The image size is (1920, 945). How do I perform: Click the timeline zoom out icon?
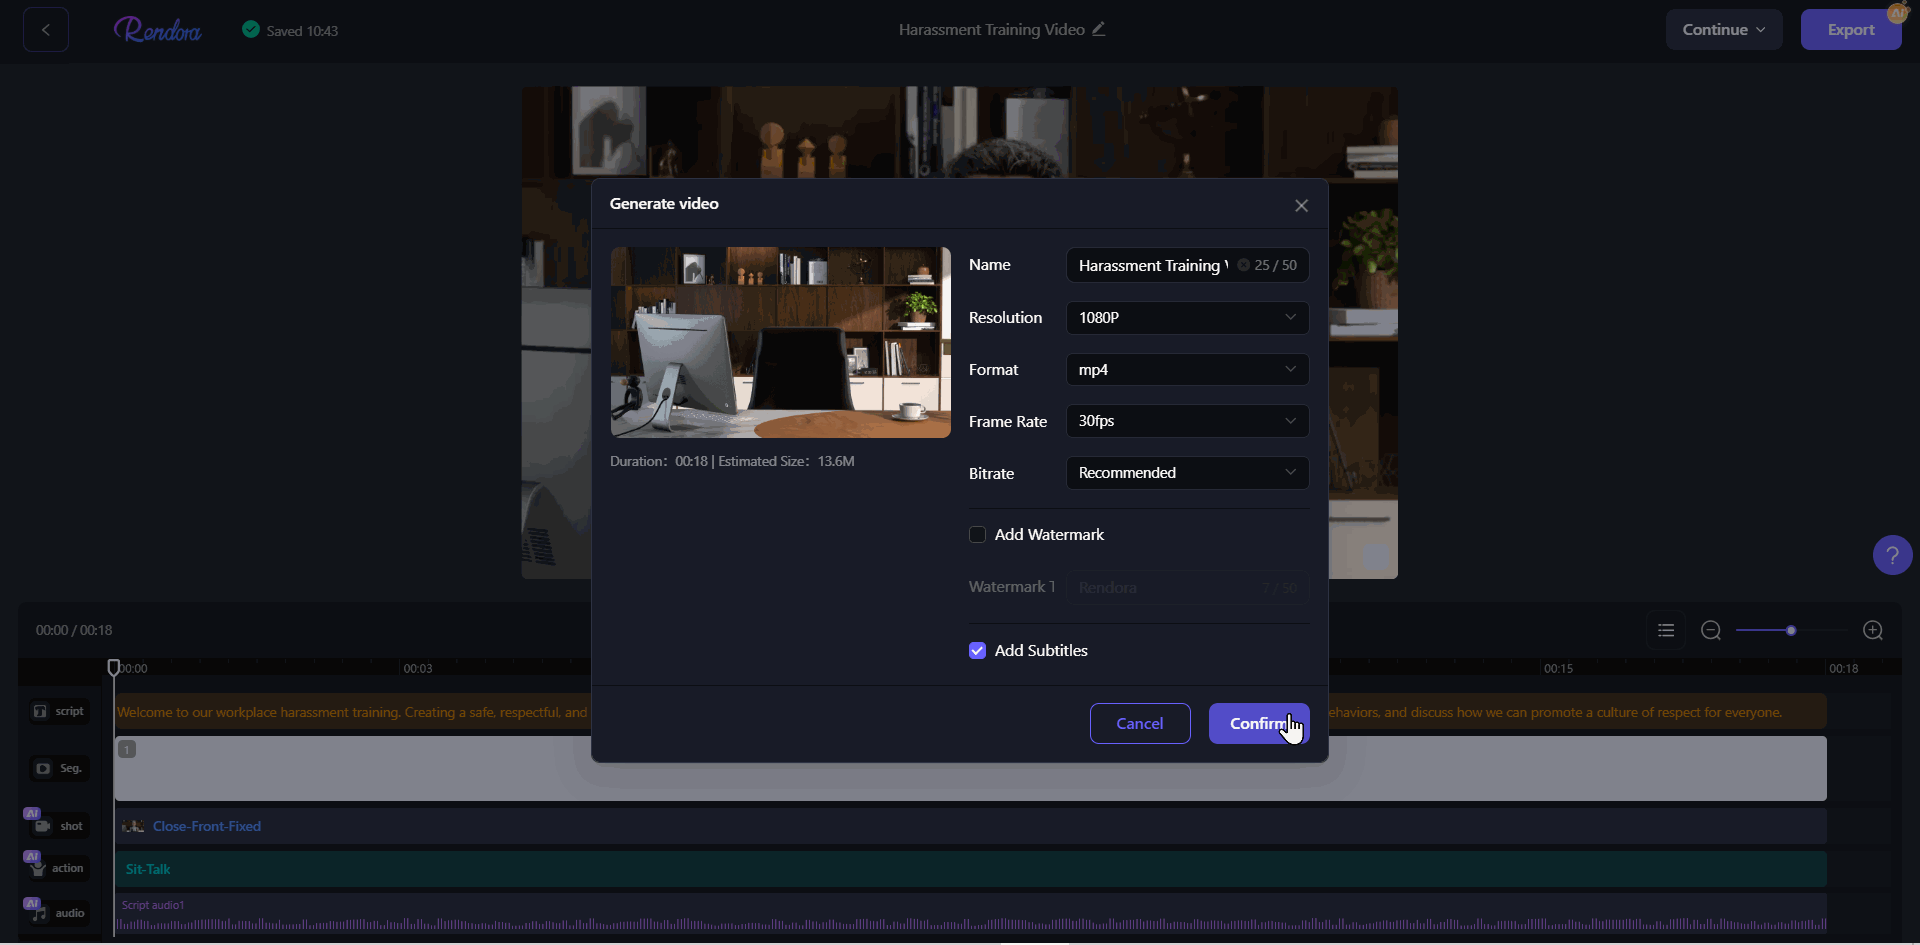pyautogui.click(x=1711, y=630)
